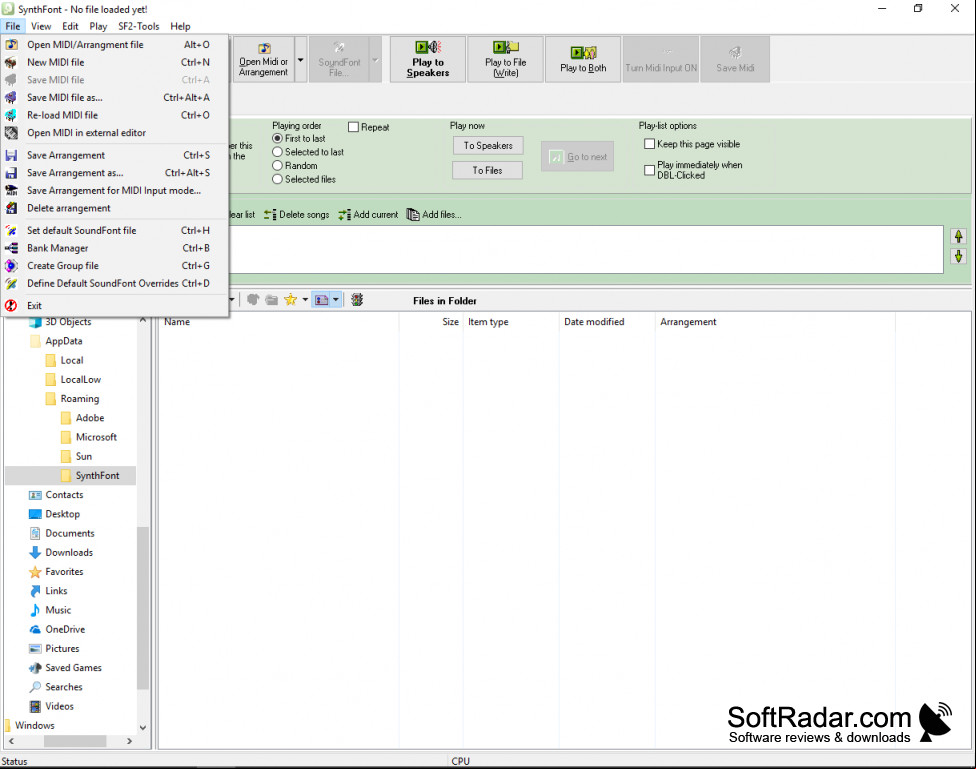This screenshot has width=976, height=769.
Task: Click the Save Arrangement as icon
Action: pos(11,173)
